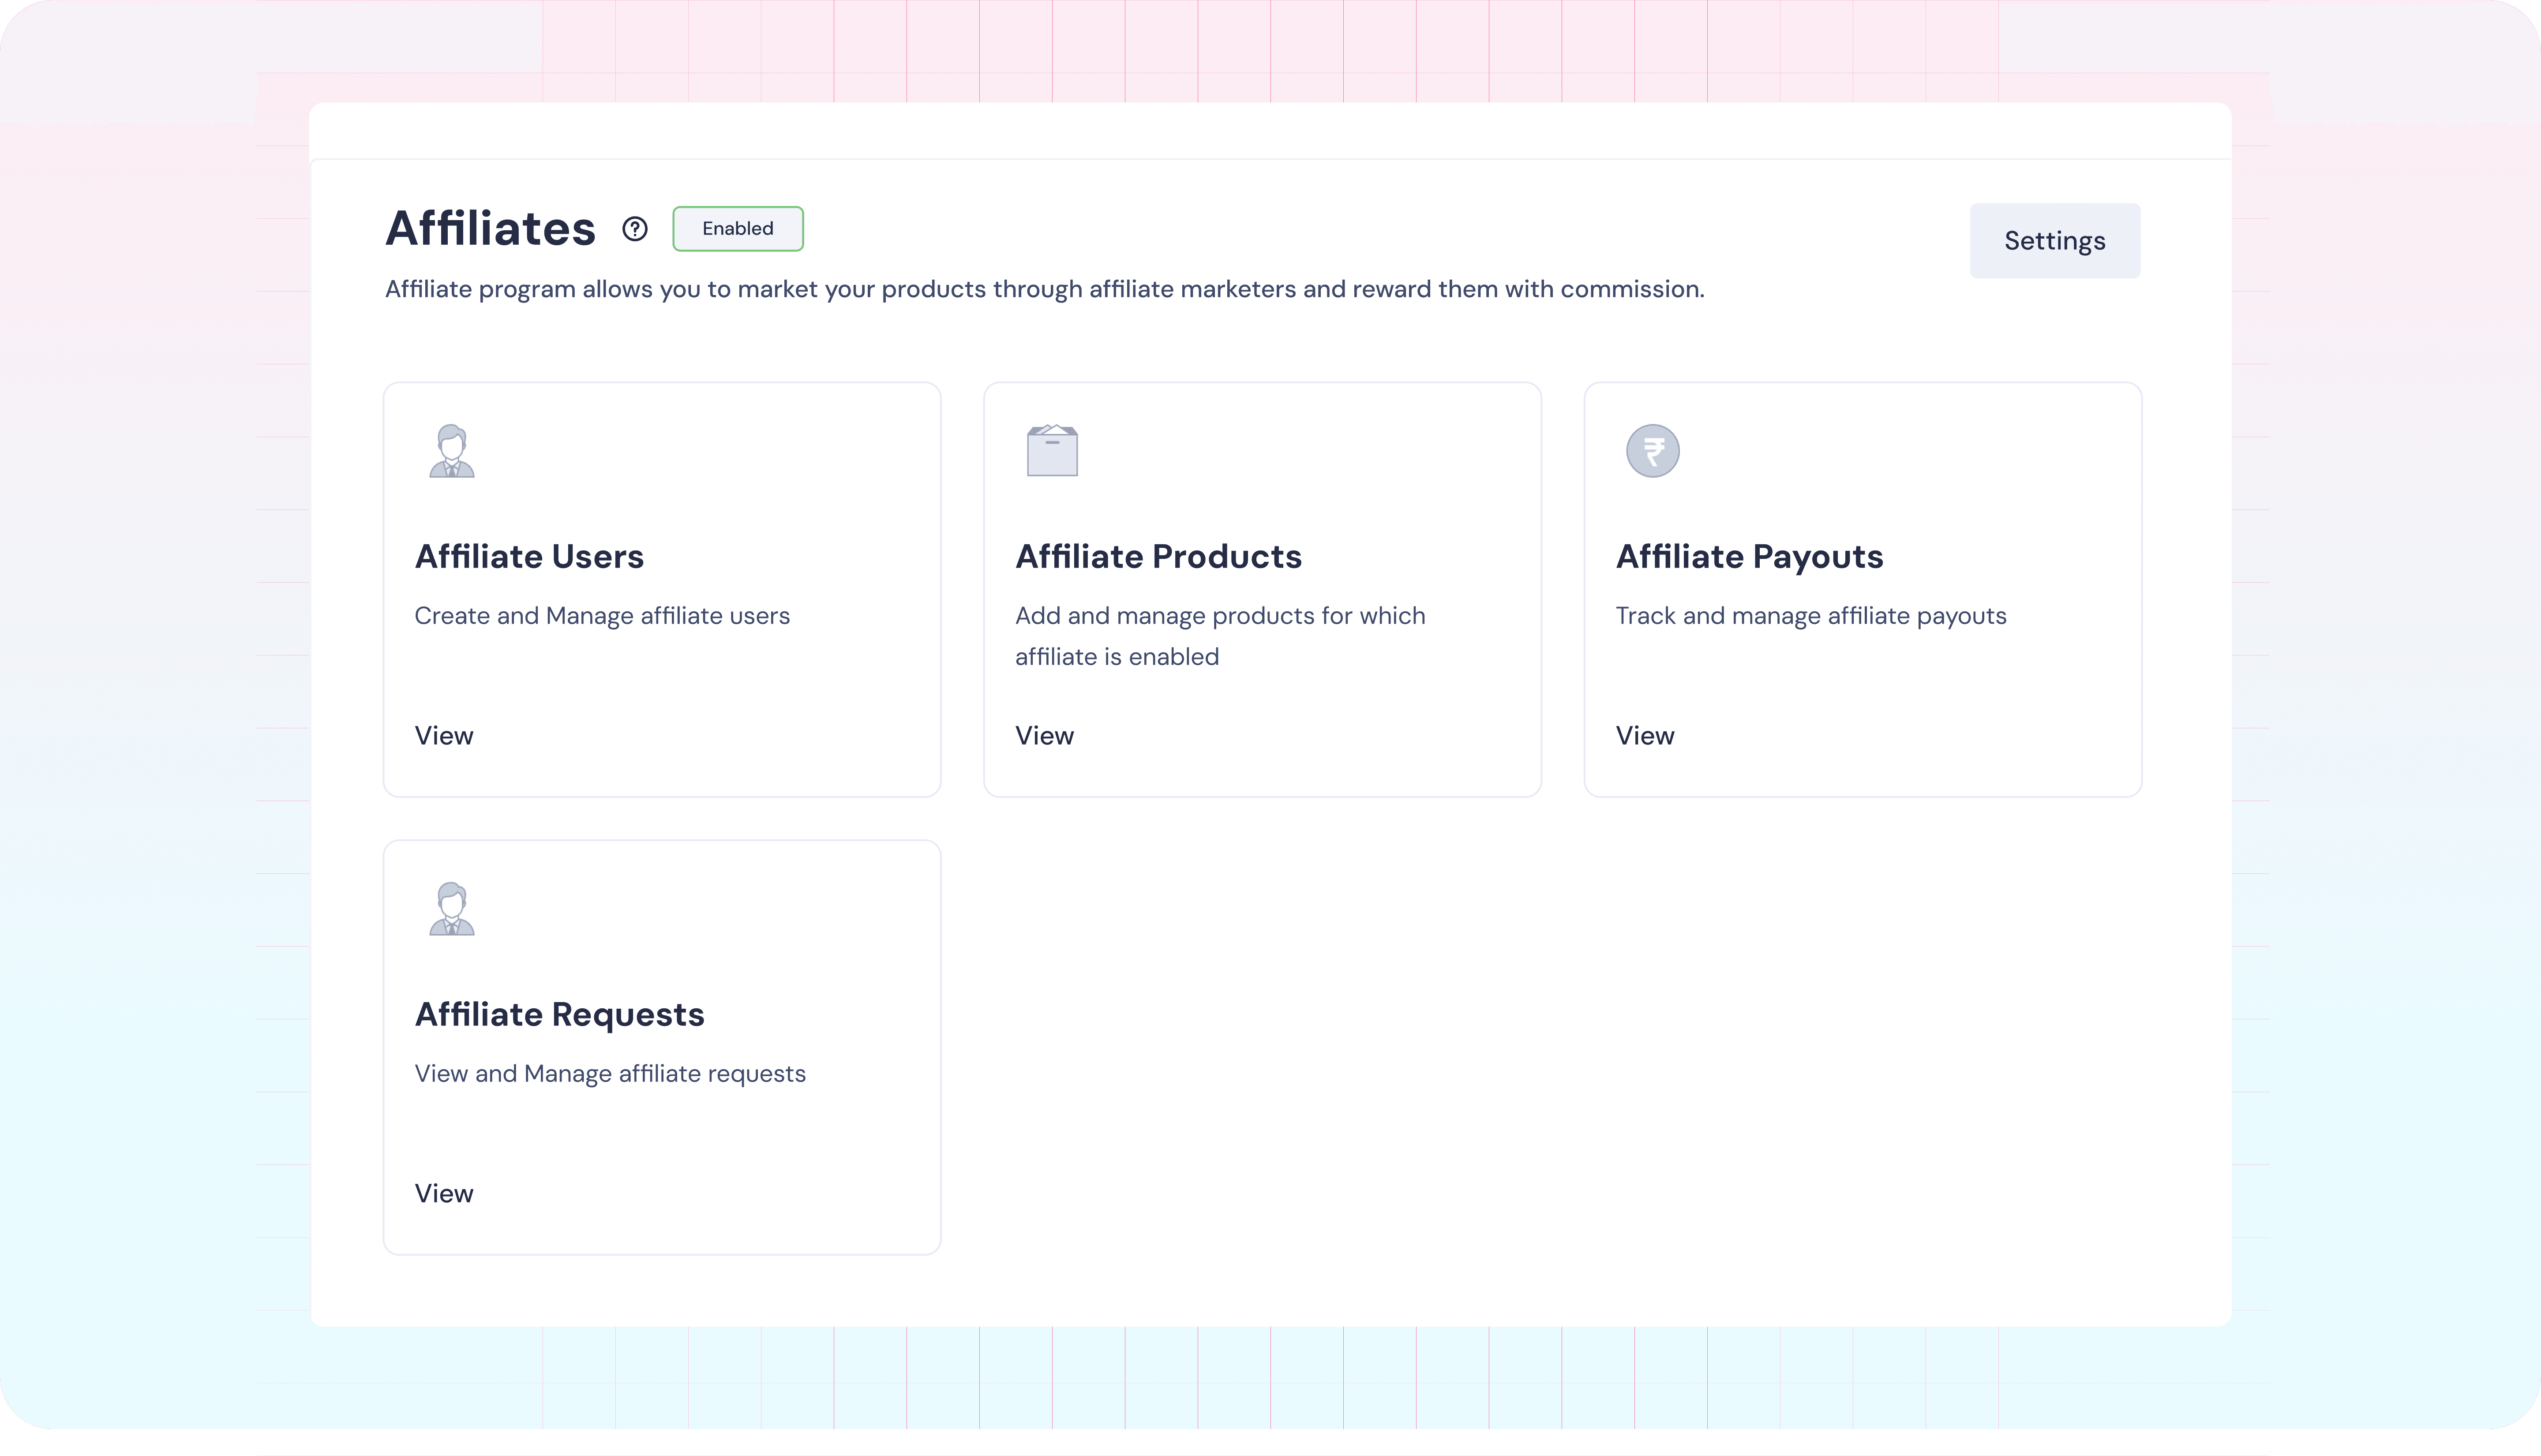View Affiliate Payouts
Image resolution: width=2541 pixels, height=1456 pixels.
(1644, 736)
